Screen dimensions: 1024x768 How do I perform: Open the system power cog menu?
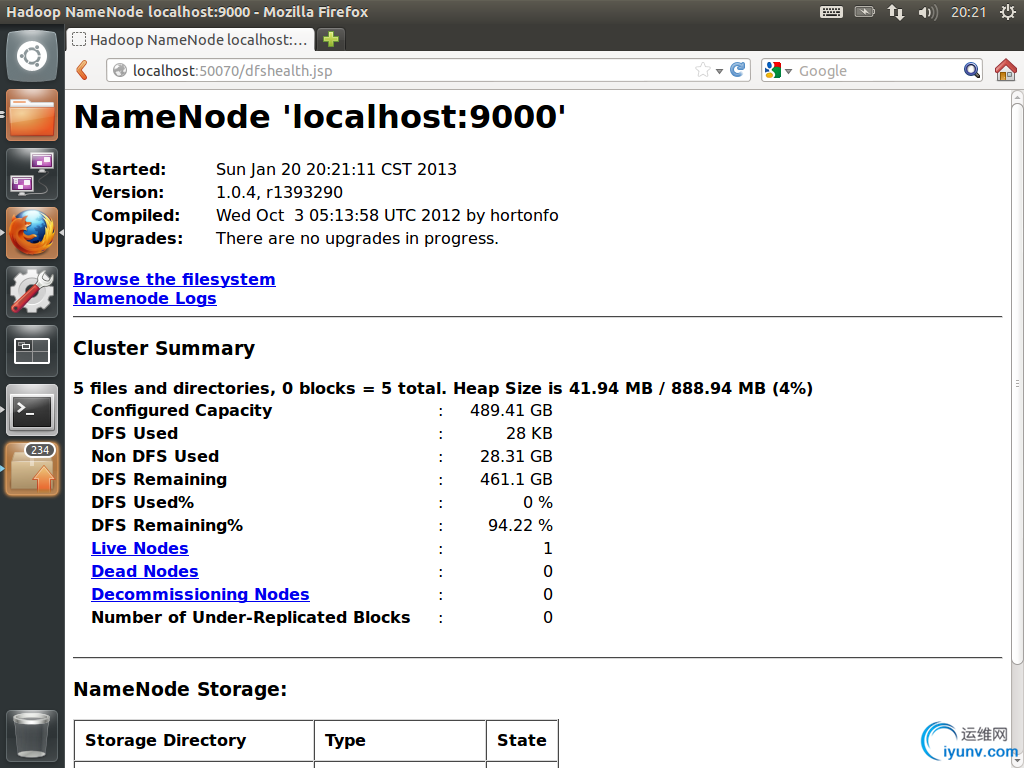pyautogui.click(x=1008, y=12)
